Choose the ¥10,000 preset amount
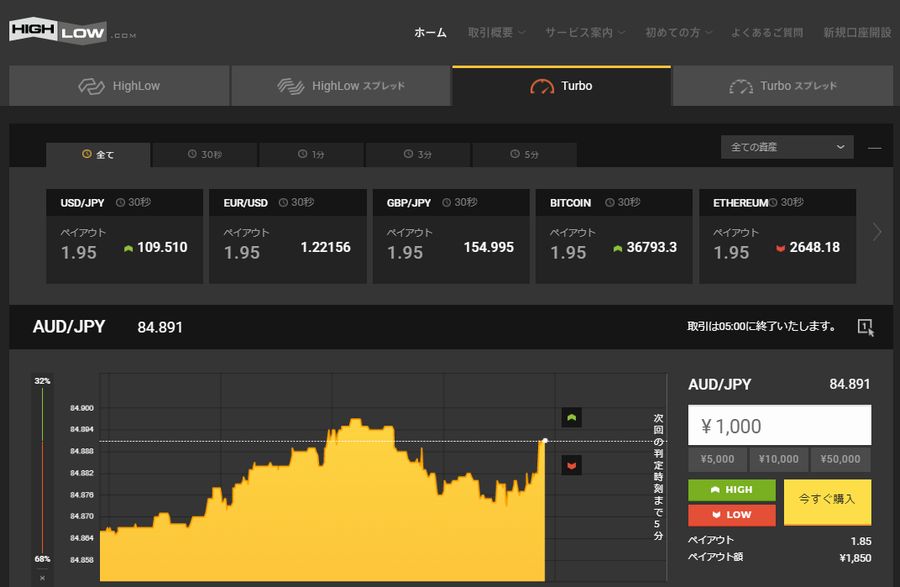Image resolution: width=900 pixels, height=587 pixels. tap(779, 459)
